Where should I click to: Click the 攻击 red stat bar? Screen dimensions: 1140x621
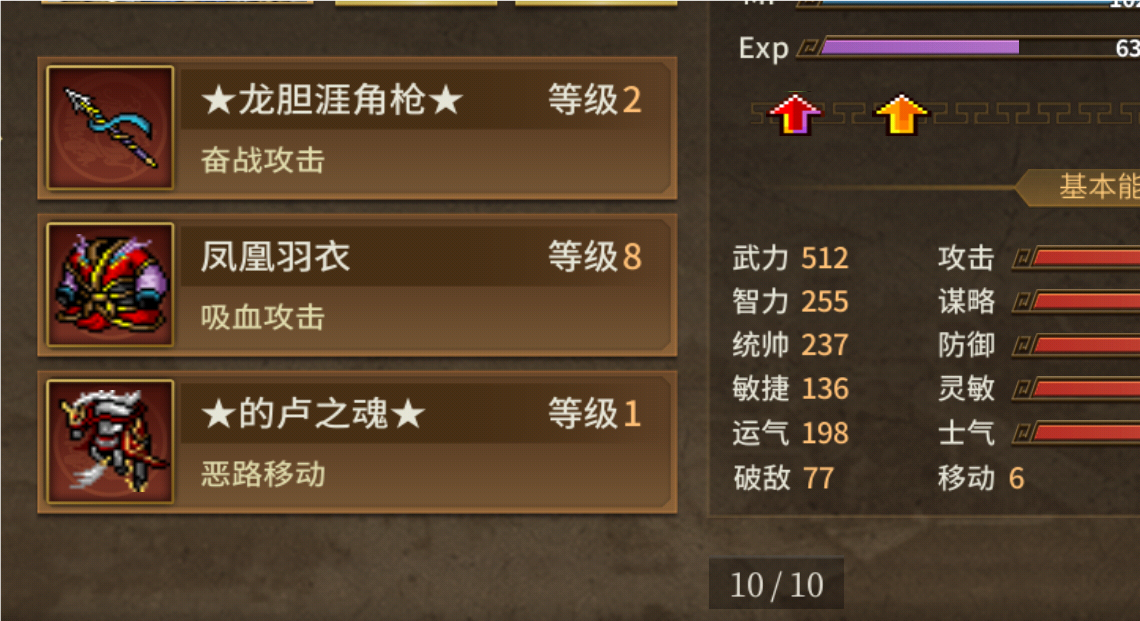pyautogui.click(x=1076, y=257)
